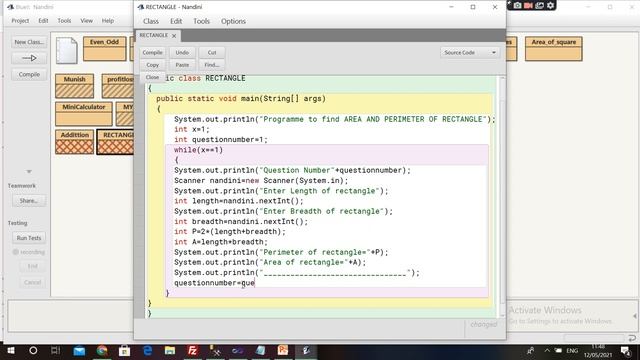Open the Options menu in editor

tap(233, 21)
